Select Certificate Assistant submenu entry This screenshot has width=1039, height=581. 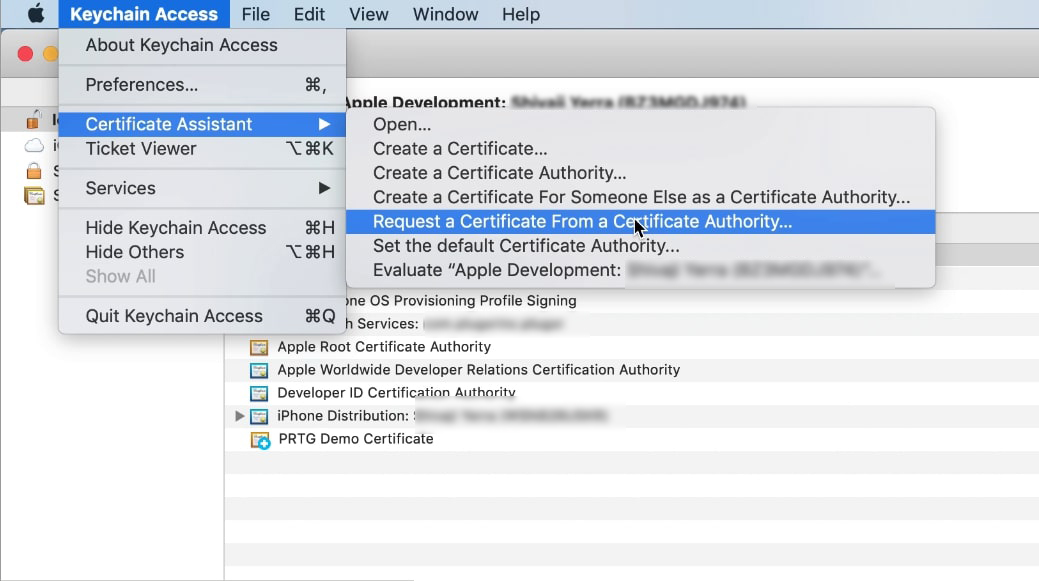pyautogui.click(x=202, y=124)
